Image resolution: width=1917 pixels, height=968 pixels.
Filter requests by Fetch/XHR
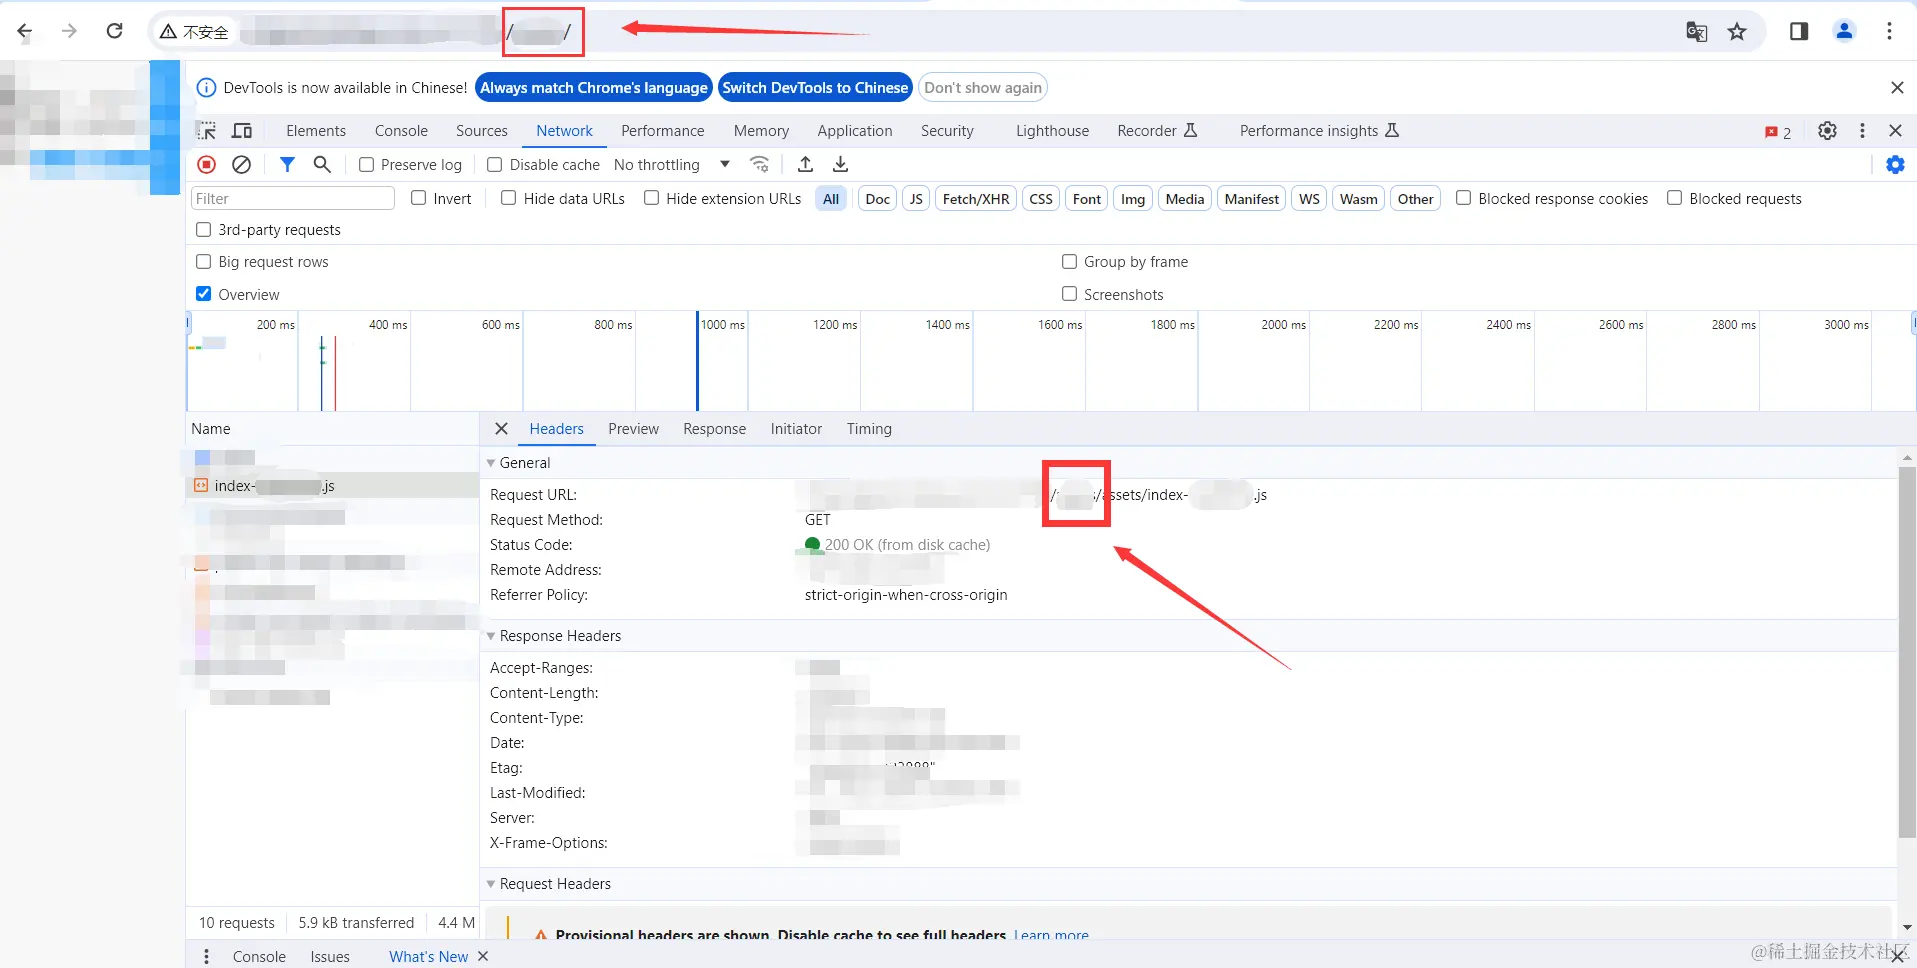coord(976,199)
